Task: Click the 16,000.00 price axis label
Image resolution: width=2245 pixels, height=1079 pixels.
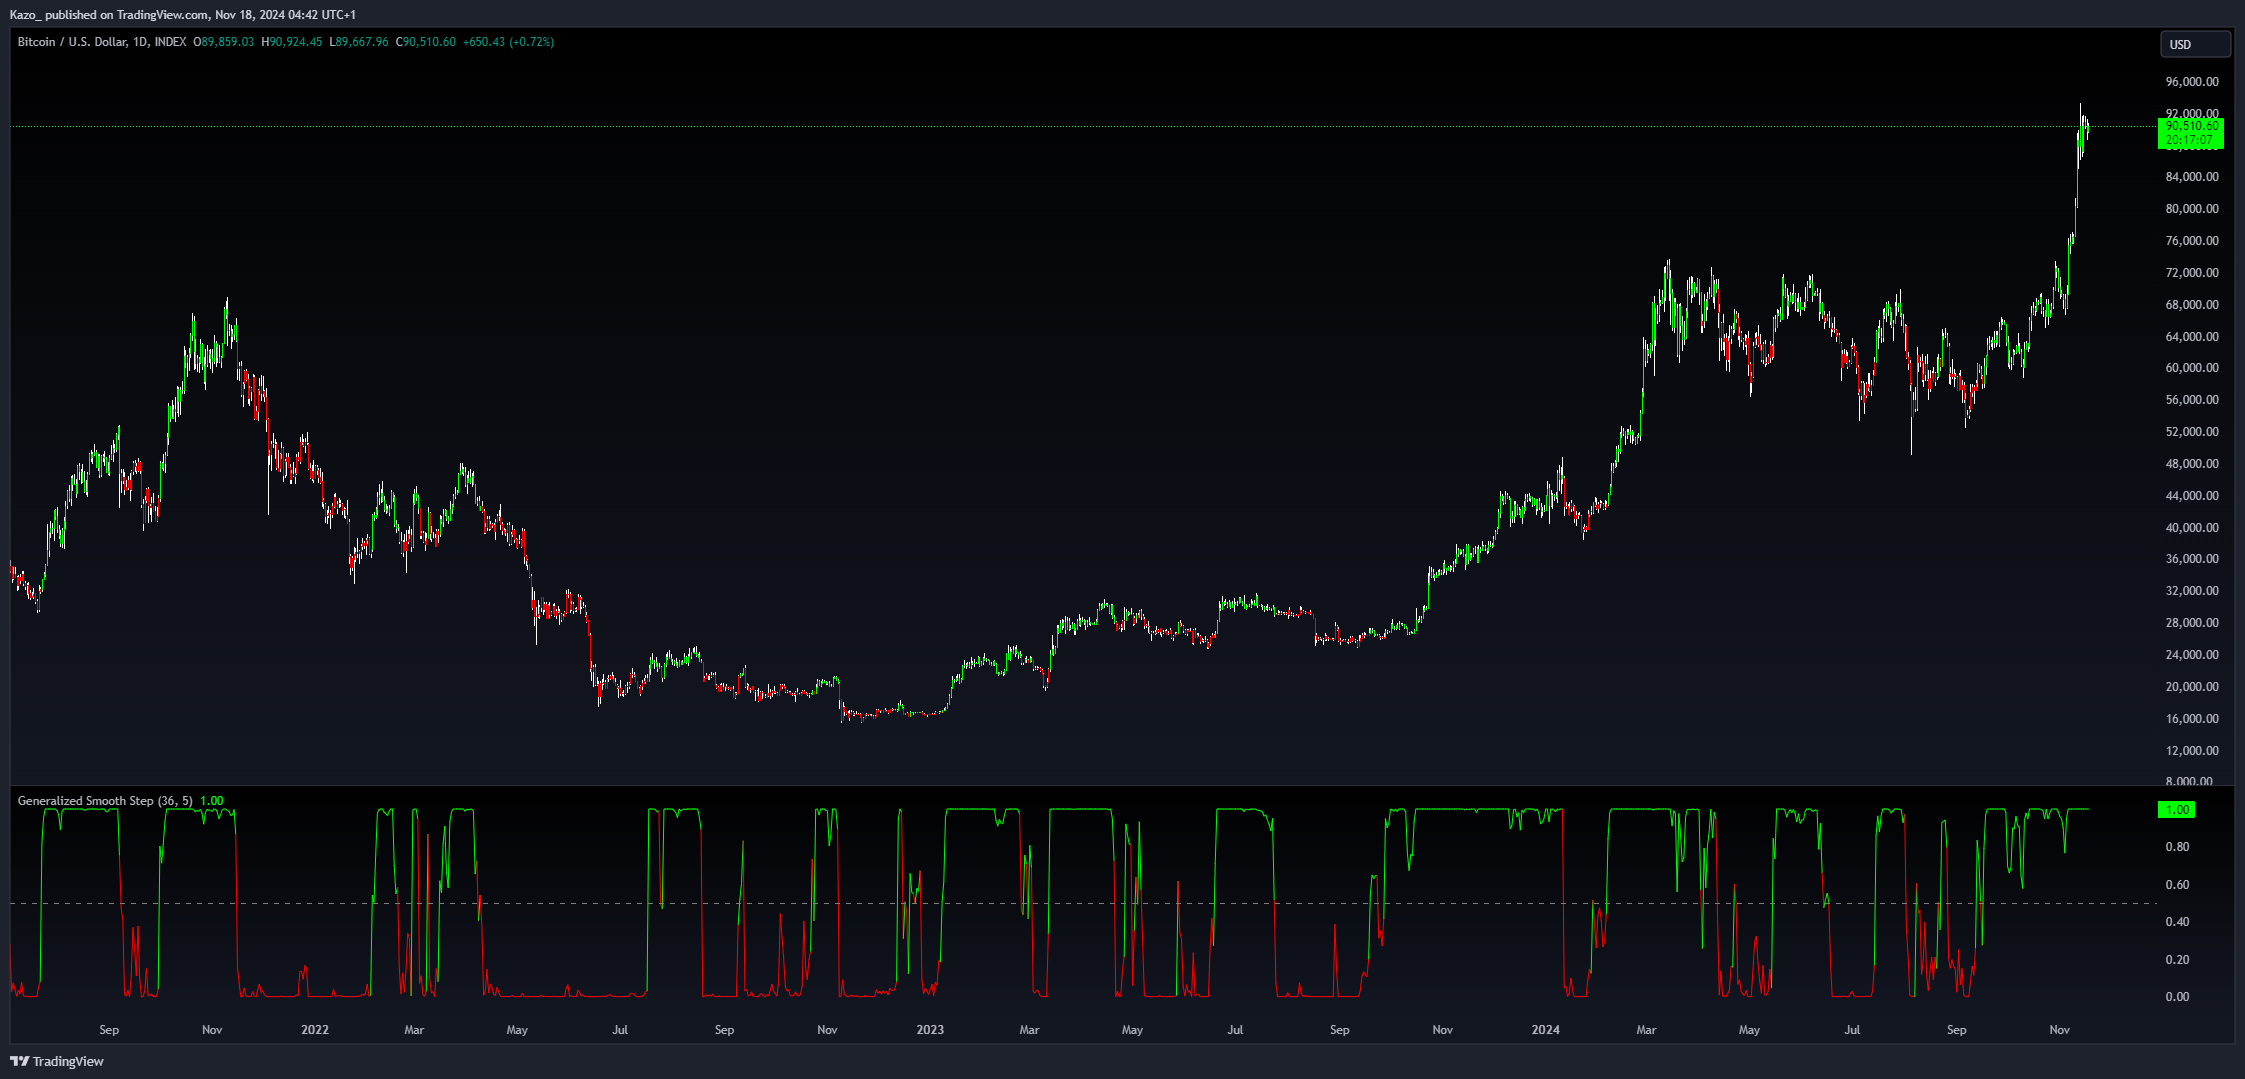Action: pos(2192,719)
